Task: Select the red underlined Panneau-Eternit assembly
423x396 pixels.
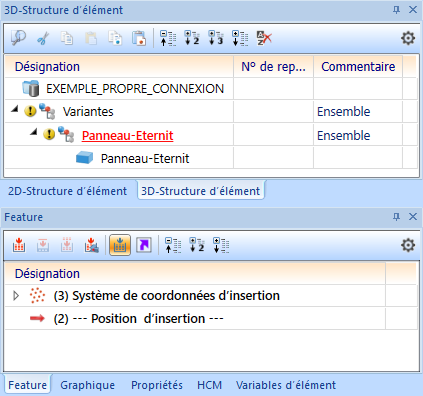Action: click(127, 135)
